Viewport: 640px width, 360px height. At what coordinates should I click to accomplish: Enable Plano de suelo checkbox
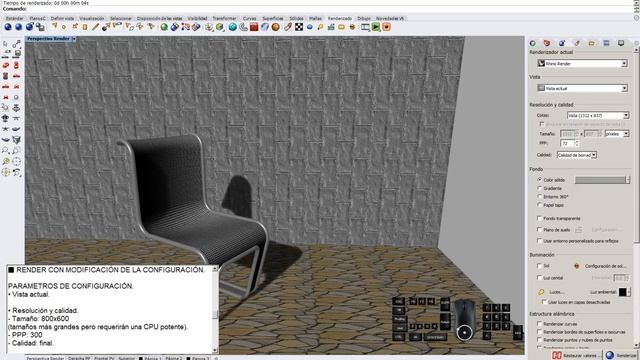tap(540, 230)
